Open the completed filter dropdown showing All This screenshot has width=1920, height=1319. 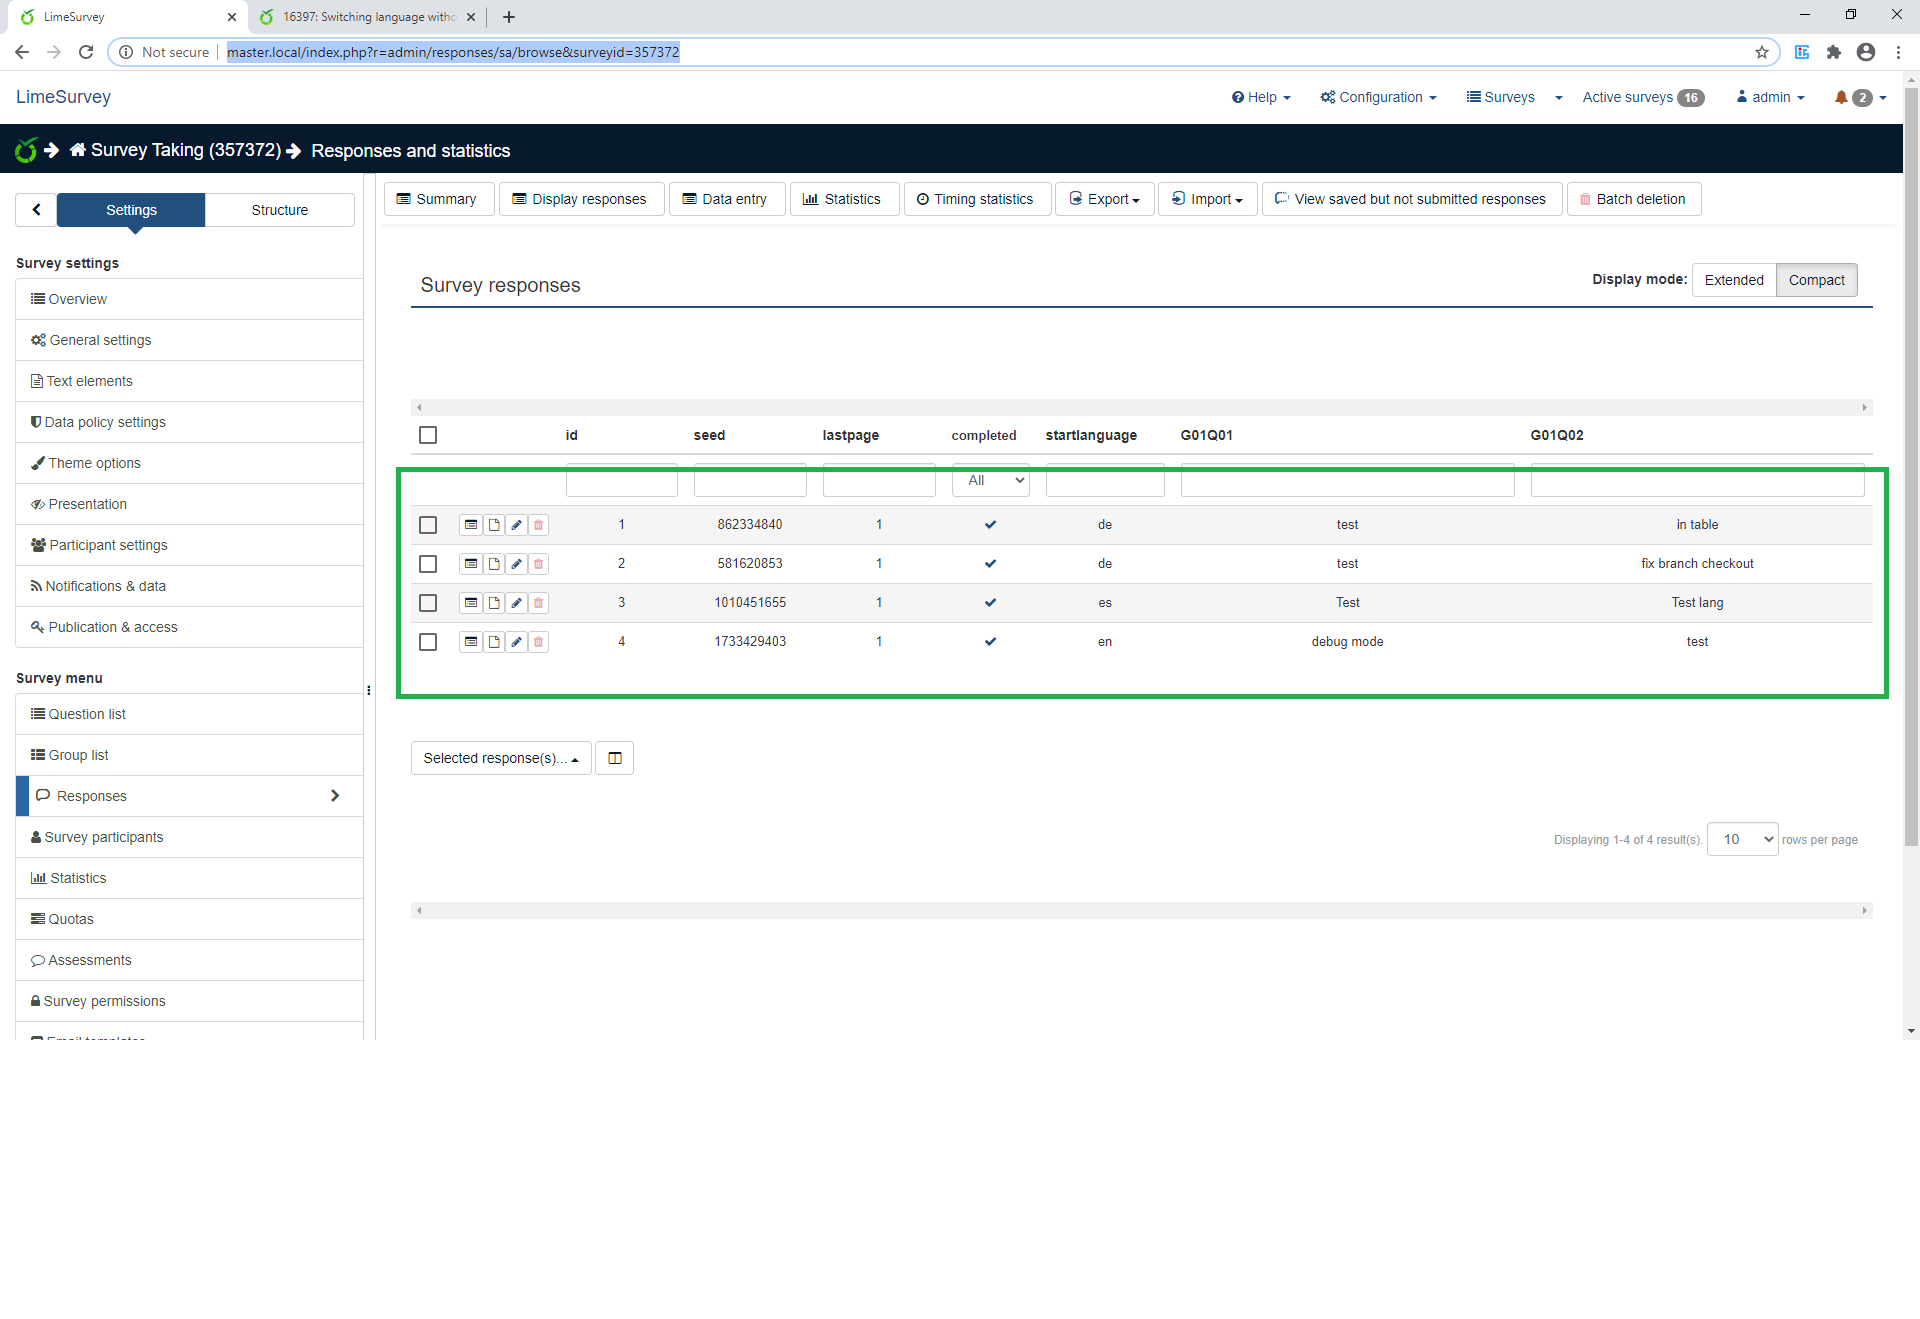990,481
